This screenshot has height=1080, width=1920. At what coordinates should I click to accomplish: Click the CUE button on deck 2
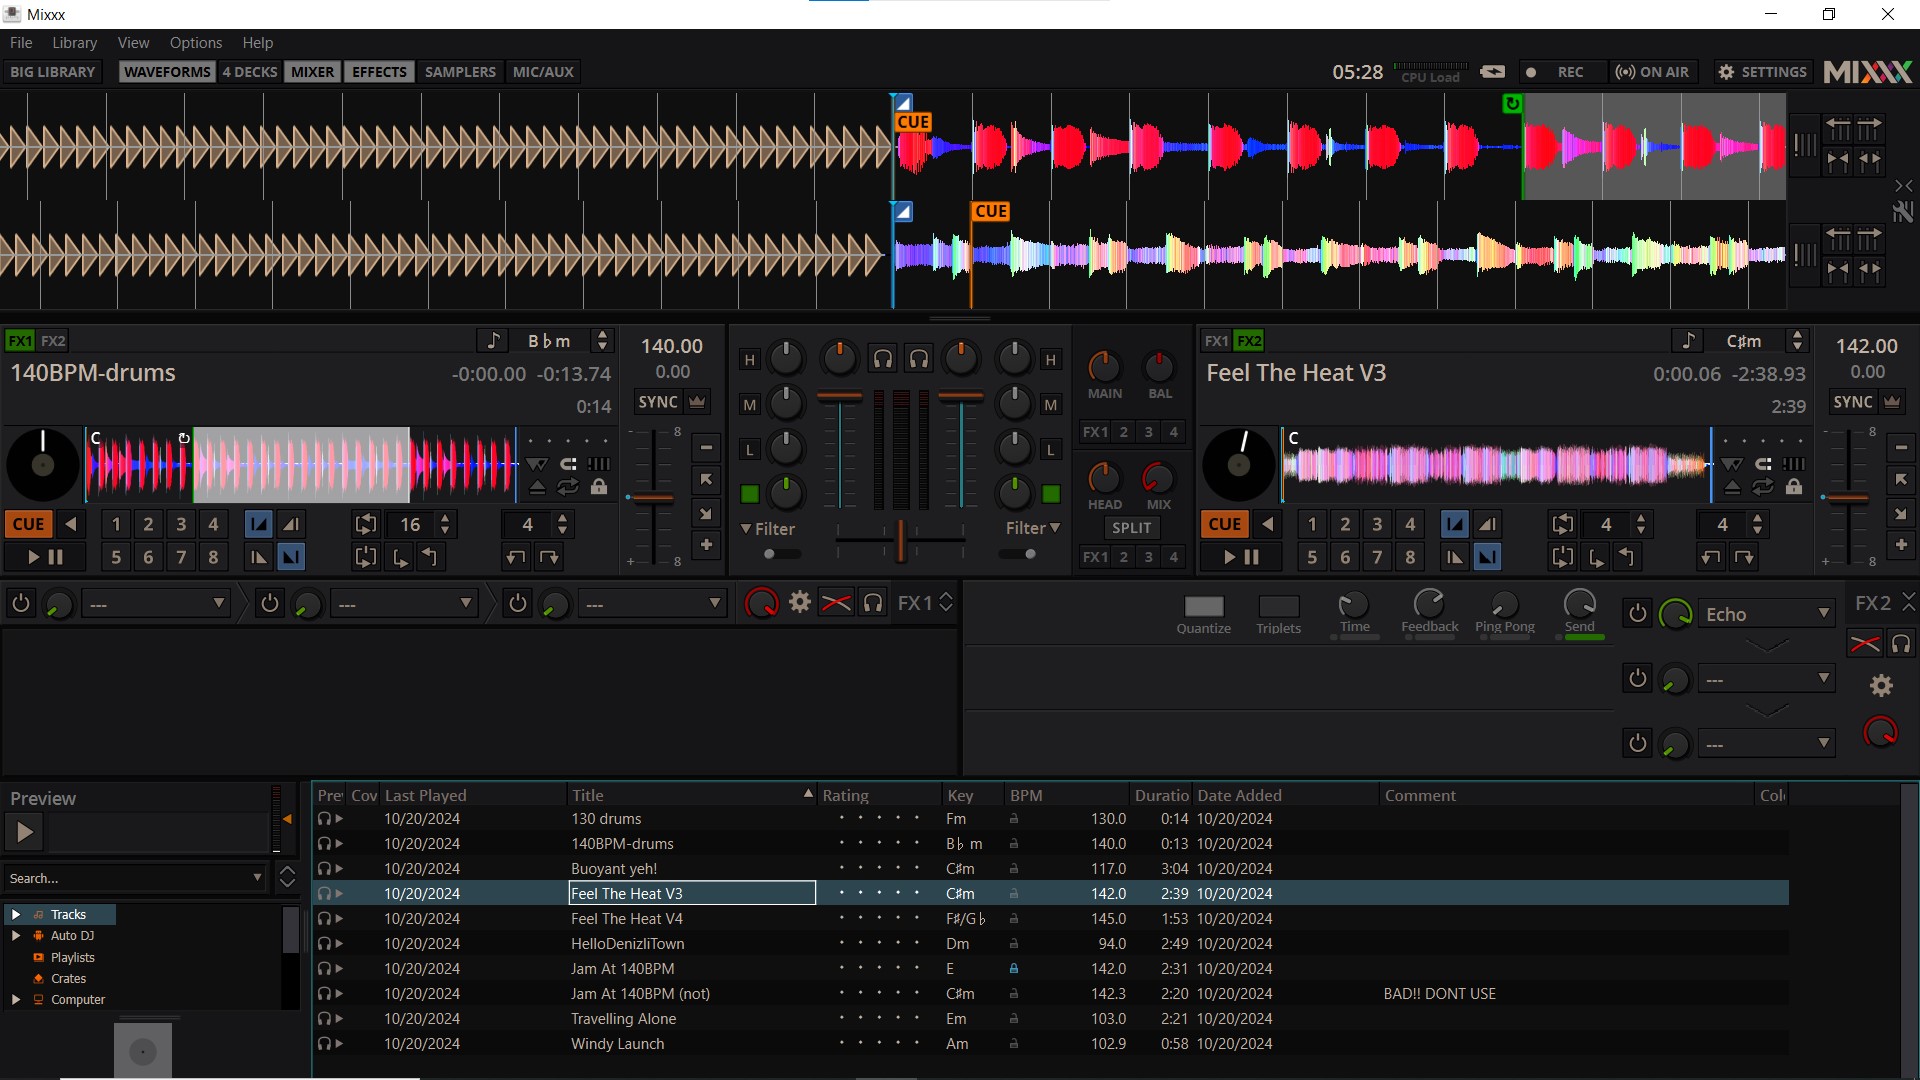click(1224, 524)
